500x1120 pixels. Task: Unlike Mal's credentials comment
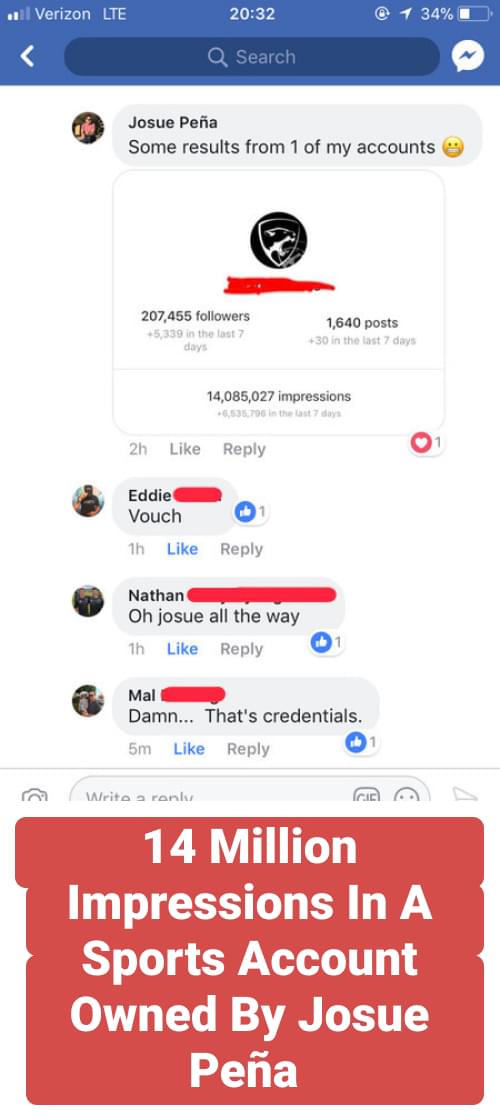click(x=189, y=749)
